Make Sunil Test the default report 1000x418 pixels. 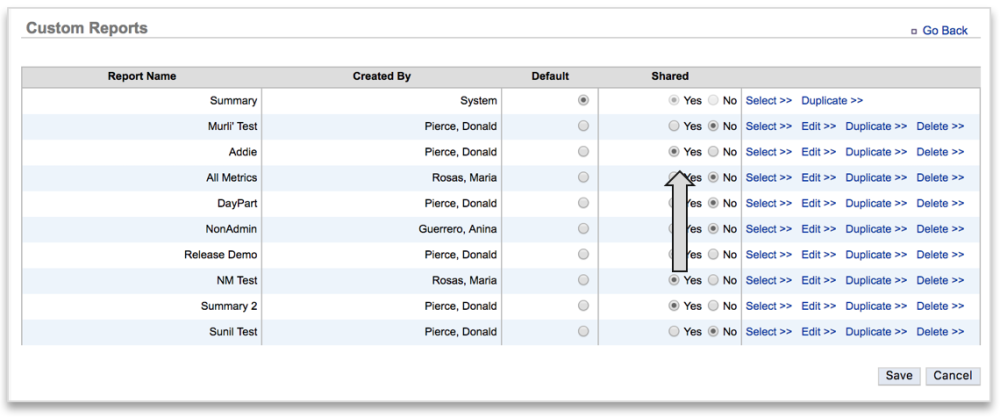pos(583,332)
